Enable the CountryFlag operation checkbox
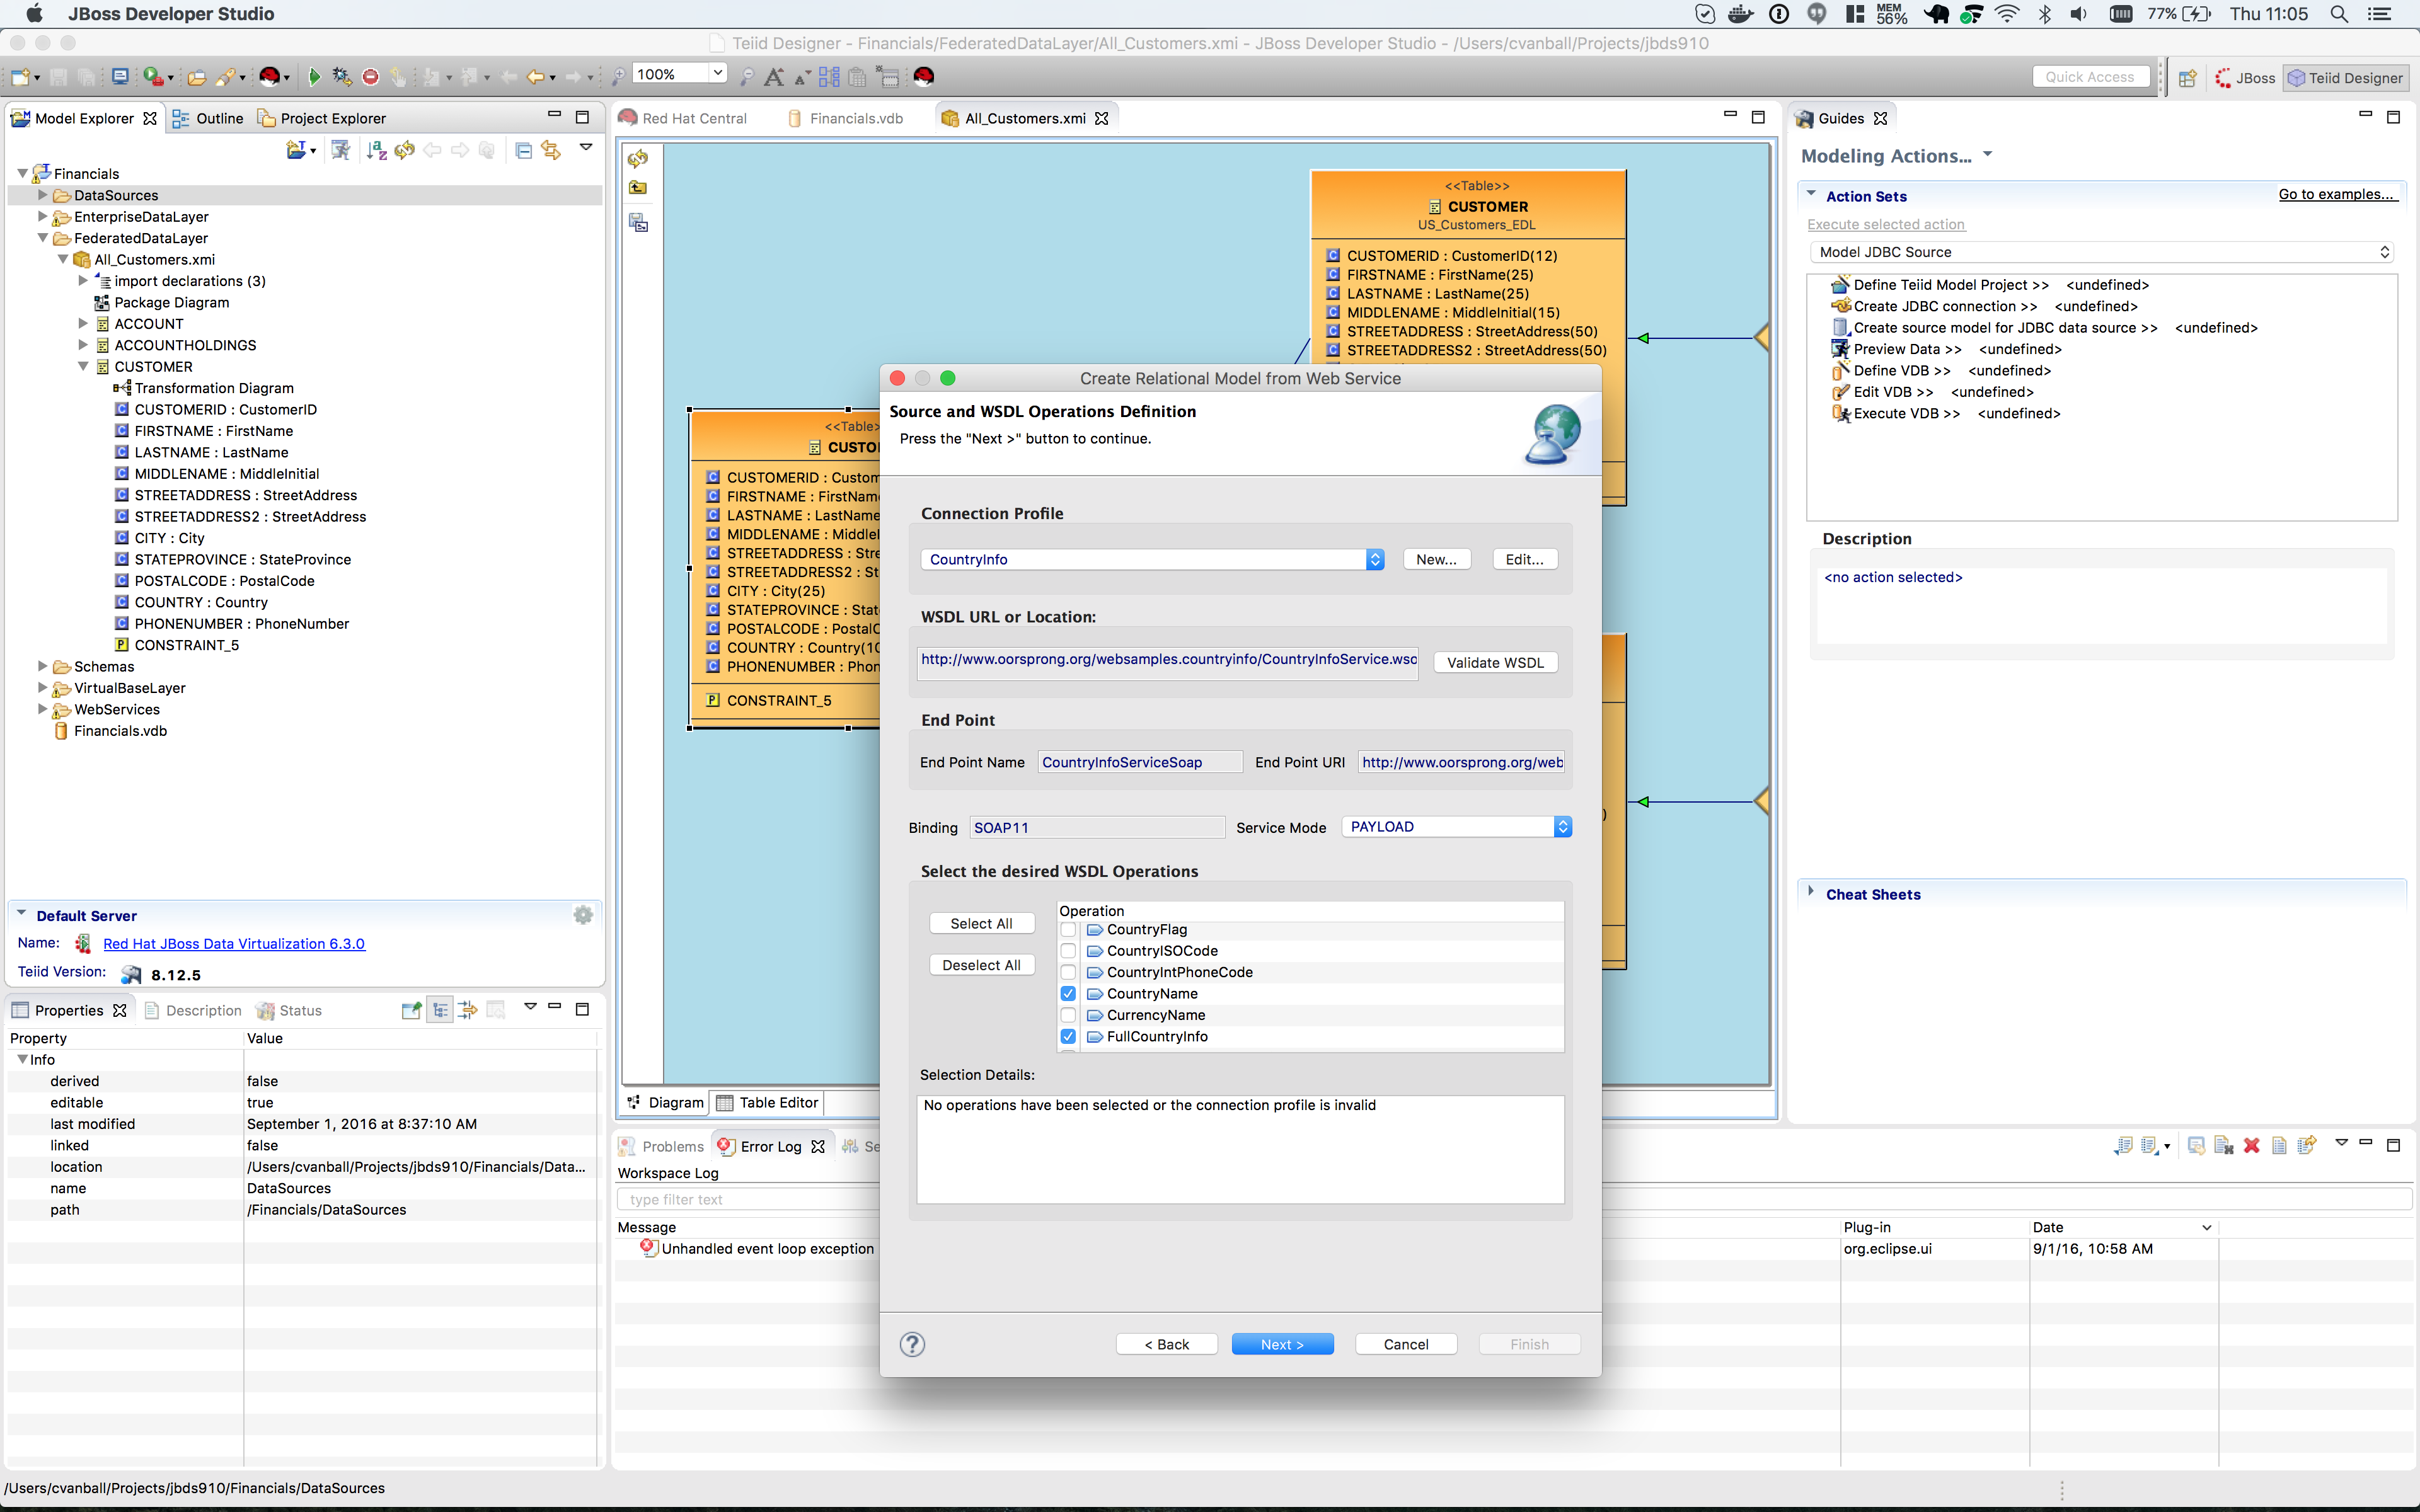The height and width of the screenshot is (1512, 2420). (1068, 930)
